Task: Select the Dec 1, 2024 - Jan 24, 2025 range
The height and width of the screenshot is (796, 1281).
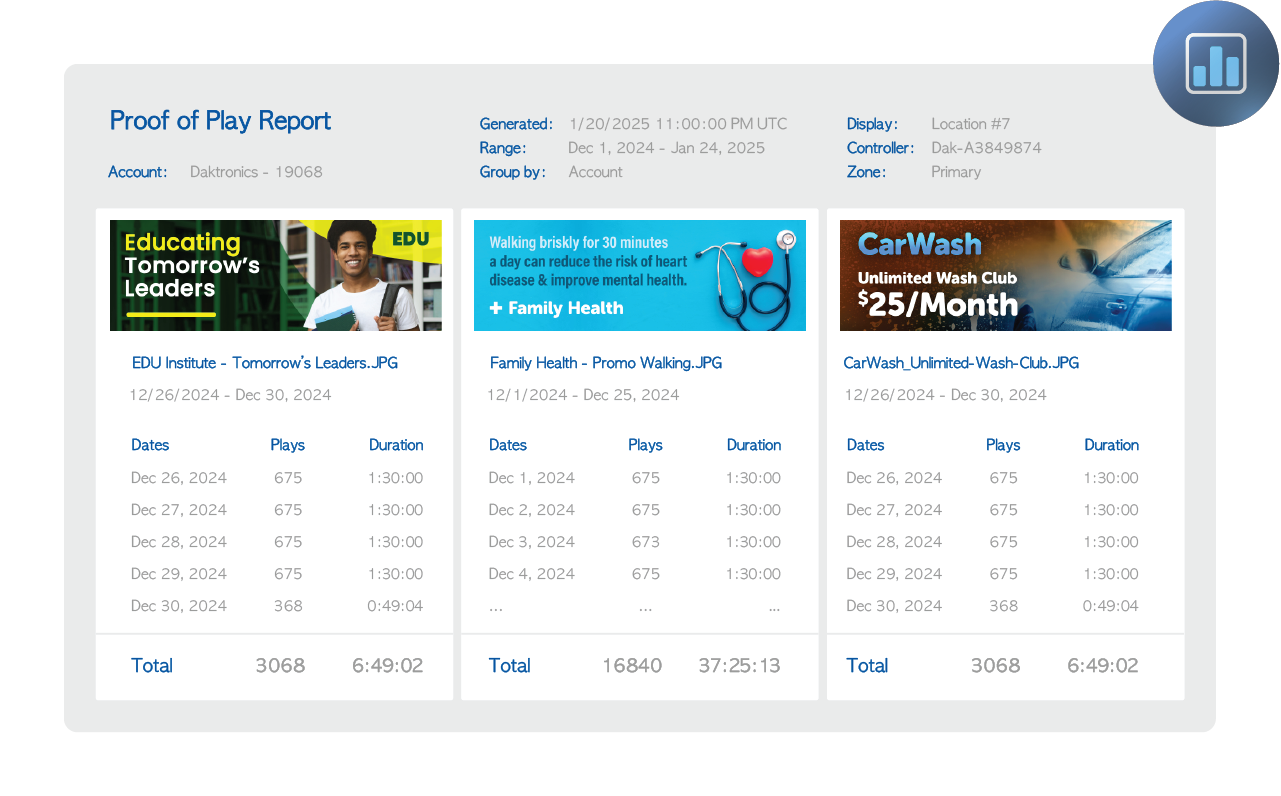Action: (x=666, y=148)
